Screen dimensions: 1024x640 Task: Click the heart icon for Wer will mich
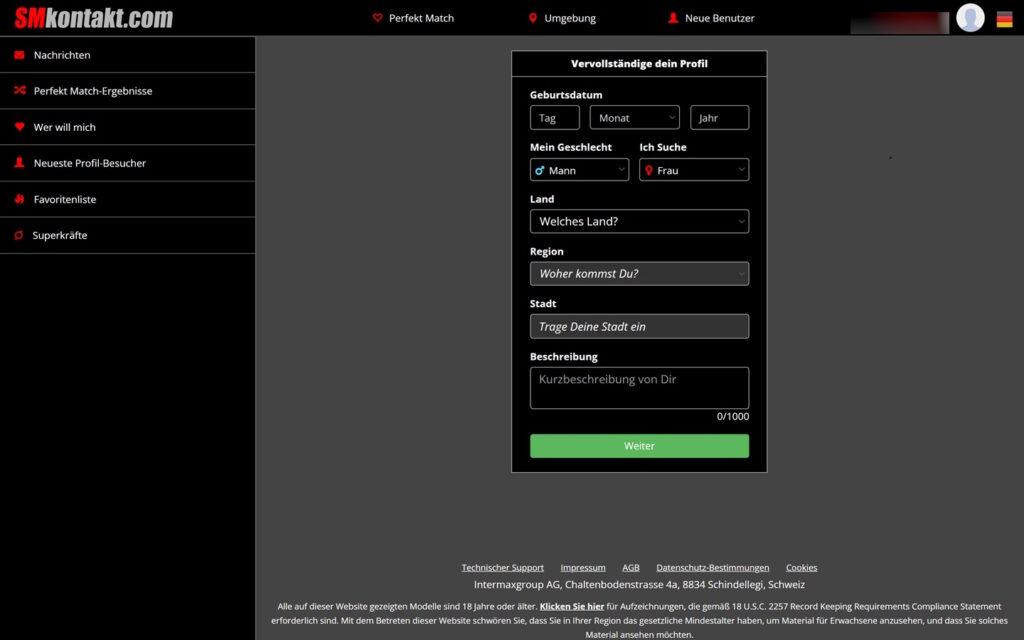(x=20, y=127)
